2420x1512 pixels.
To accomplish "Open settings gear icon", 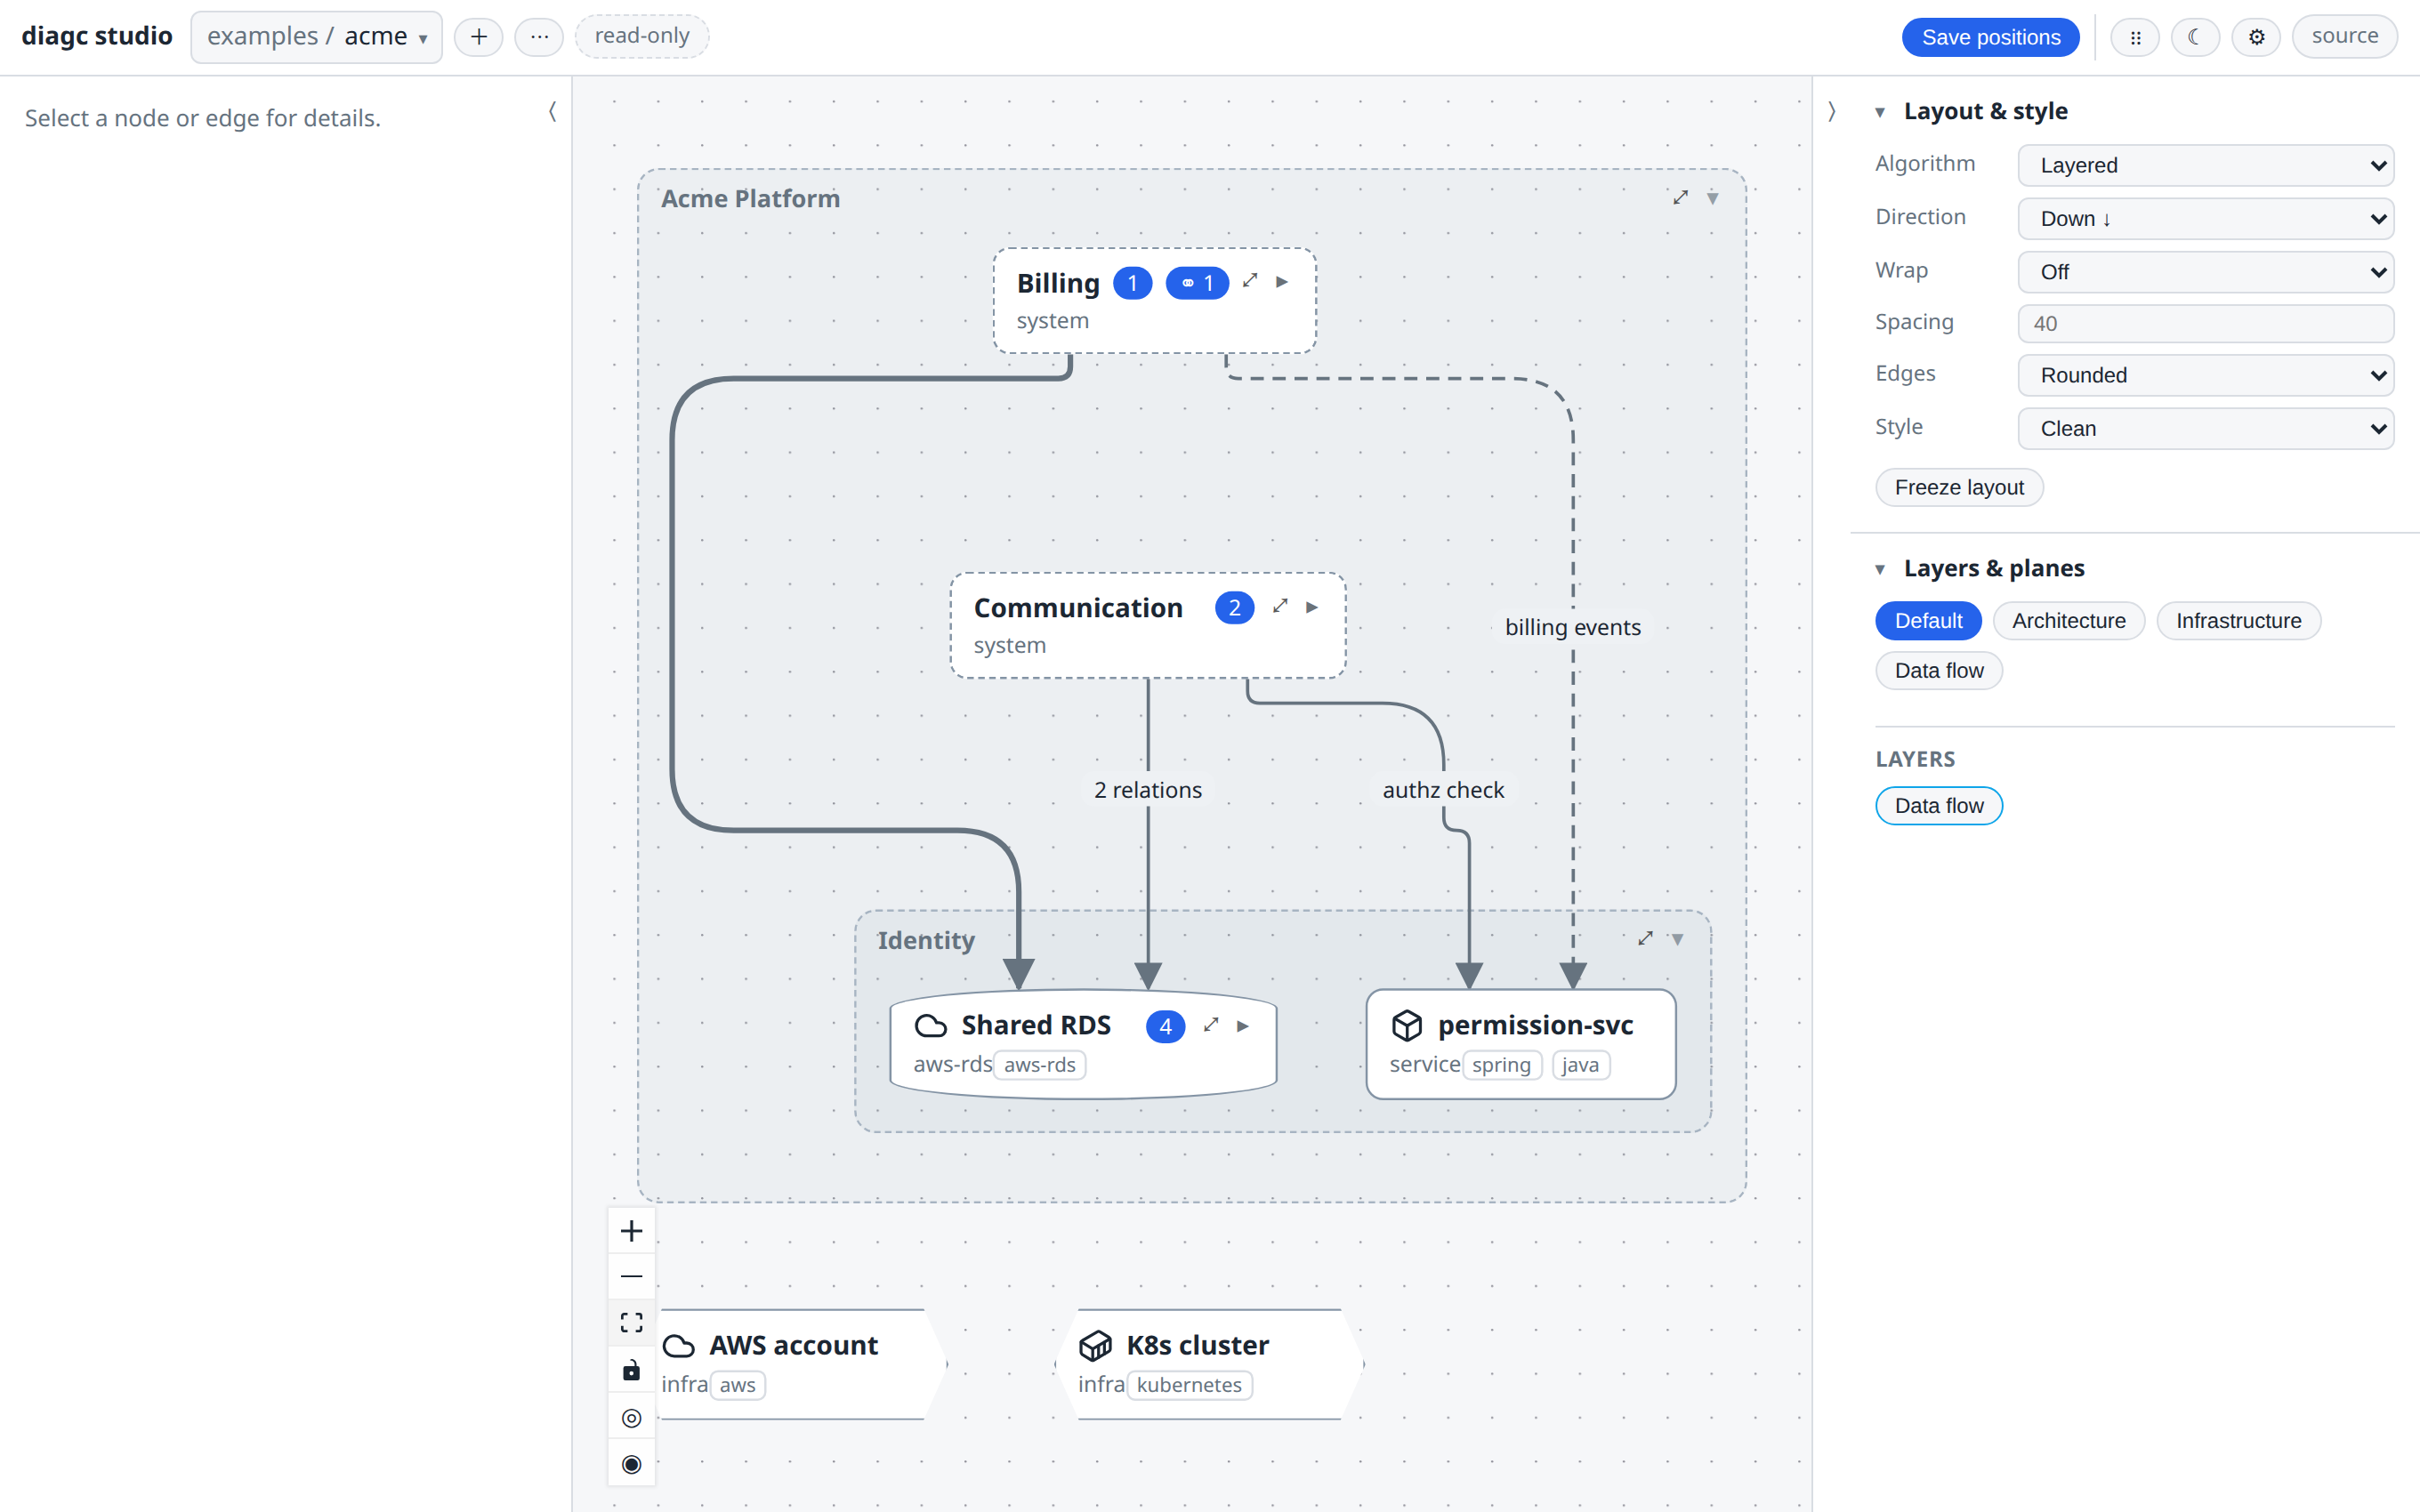I will coord(2256,37).
